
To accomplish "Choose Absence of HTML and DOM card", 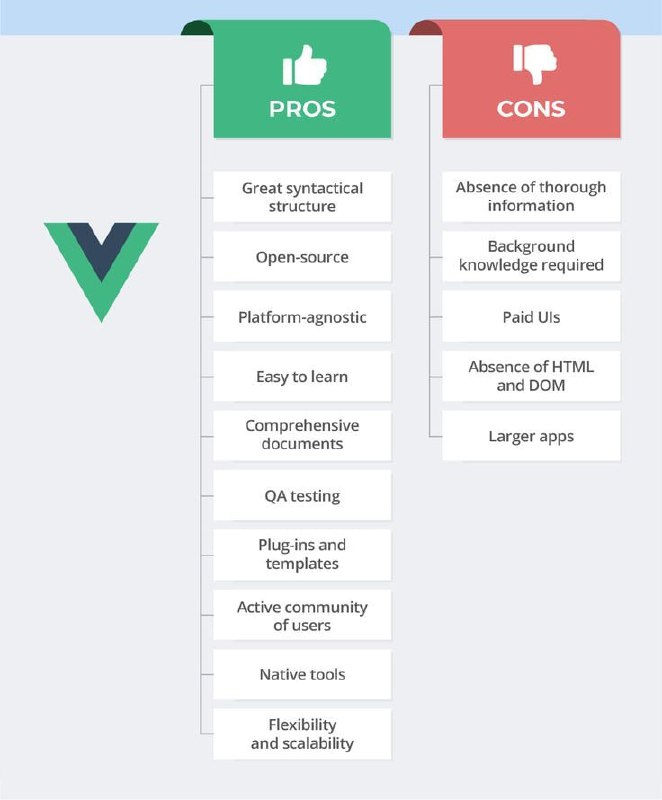I will pyautogui.click(x=531, y=376).
